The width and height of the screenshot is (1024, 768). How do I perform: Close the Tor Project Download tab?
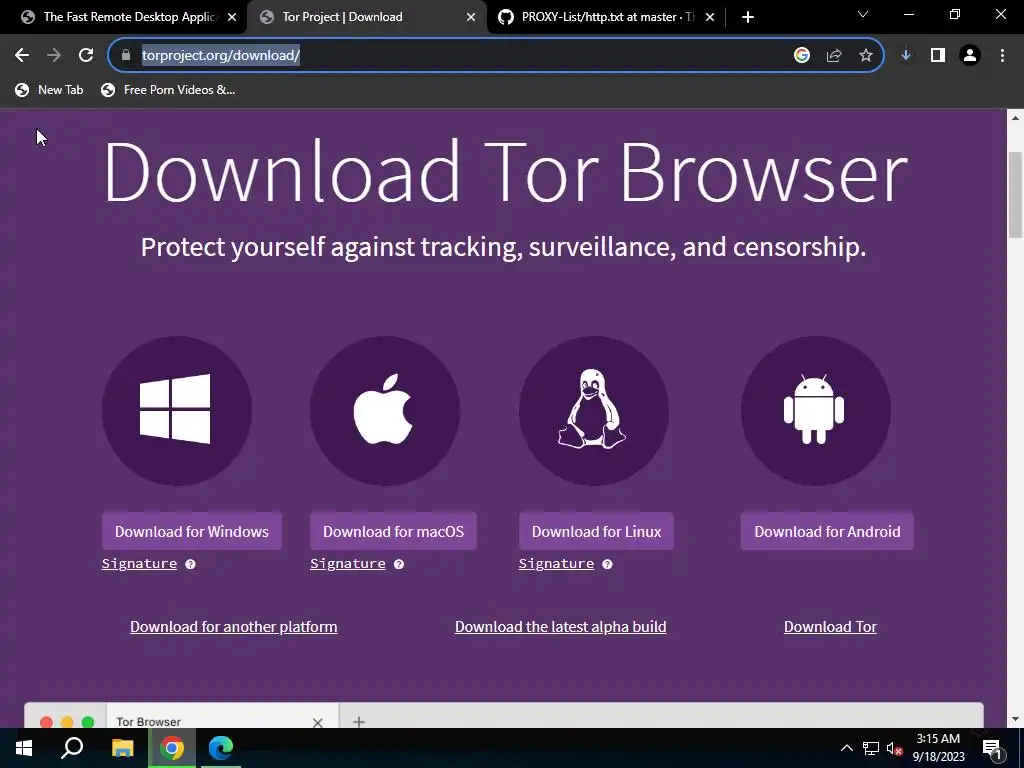(x=471, y=17)
